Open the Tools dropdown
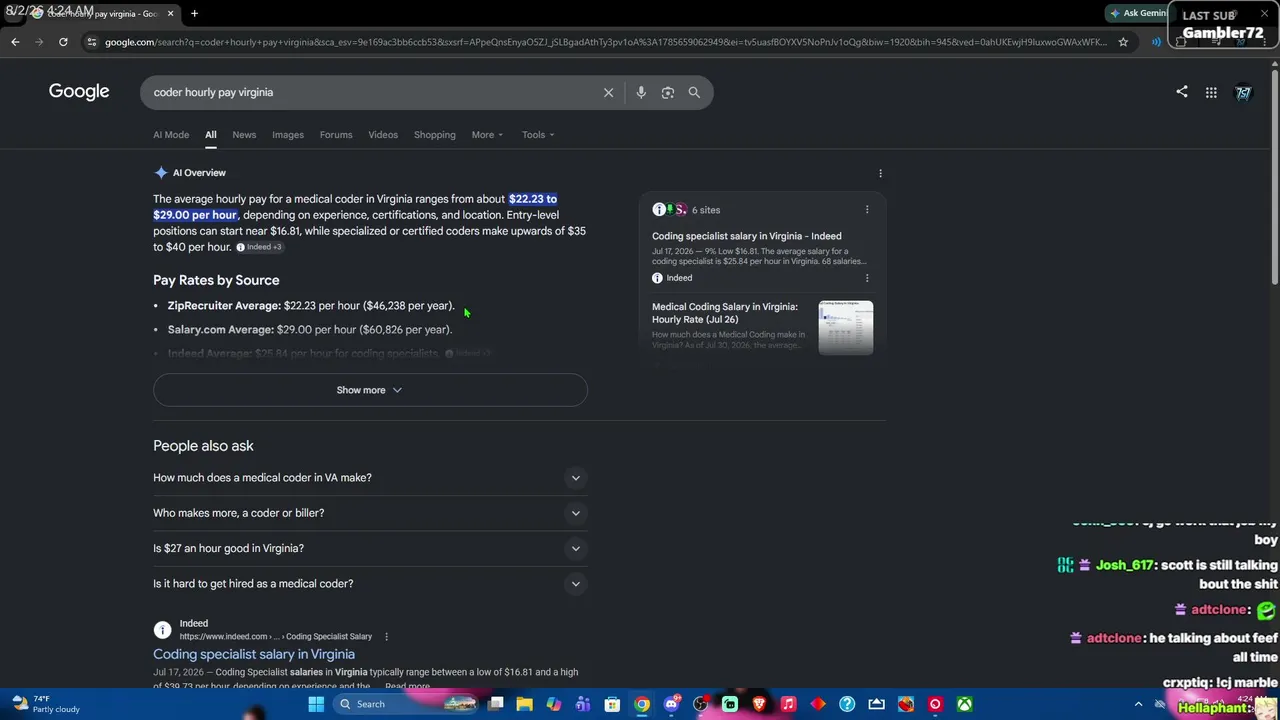The width and height of the screenshot is (1280, 720). [x=538, y=135]
